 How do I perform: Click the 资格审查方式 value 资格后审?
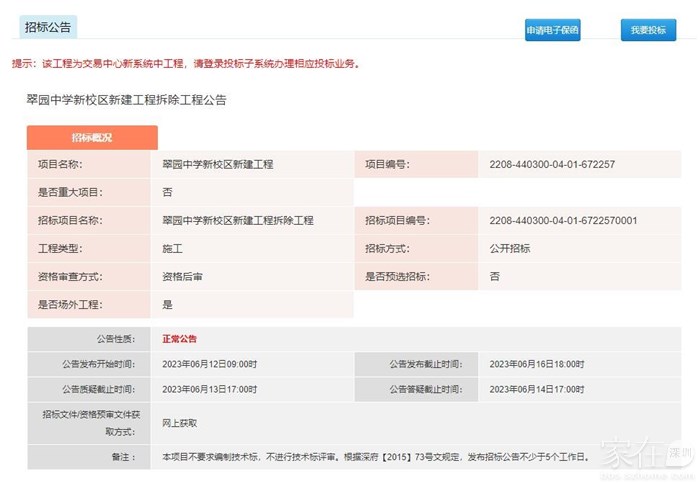182,276
